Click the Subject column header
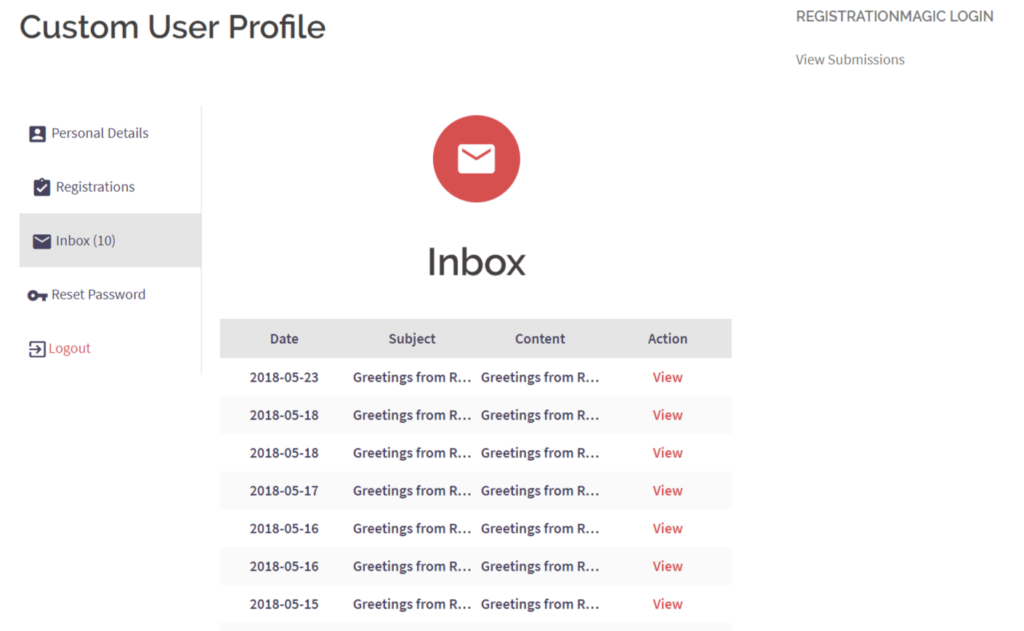The image size is (1024, 631). (411, 338)
